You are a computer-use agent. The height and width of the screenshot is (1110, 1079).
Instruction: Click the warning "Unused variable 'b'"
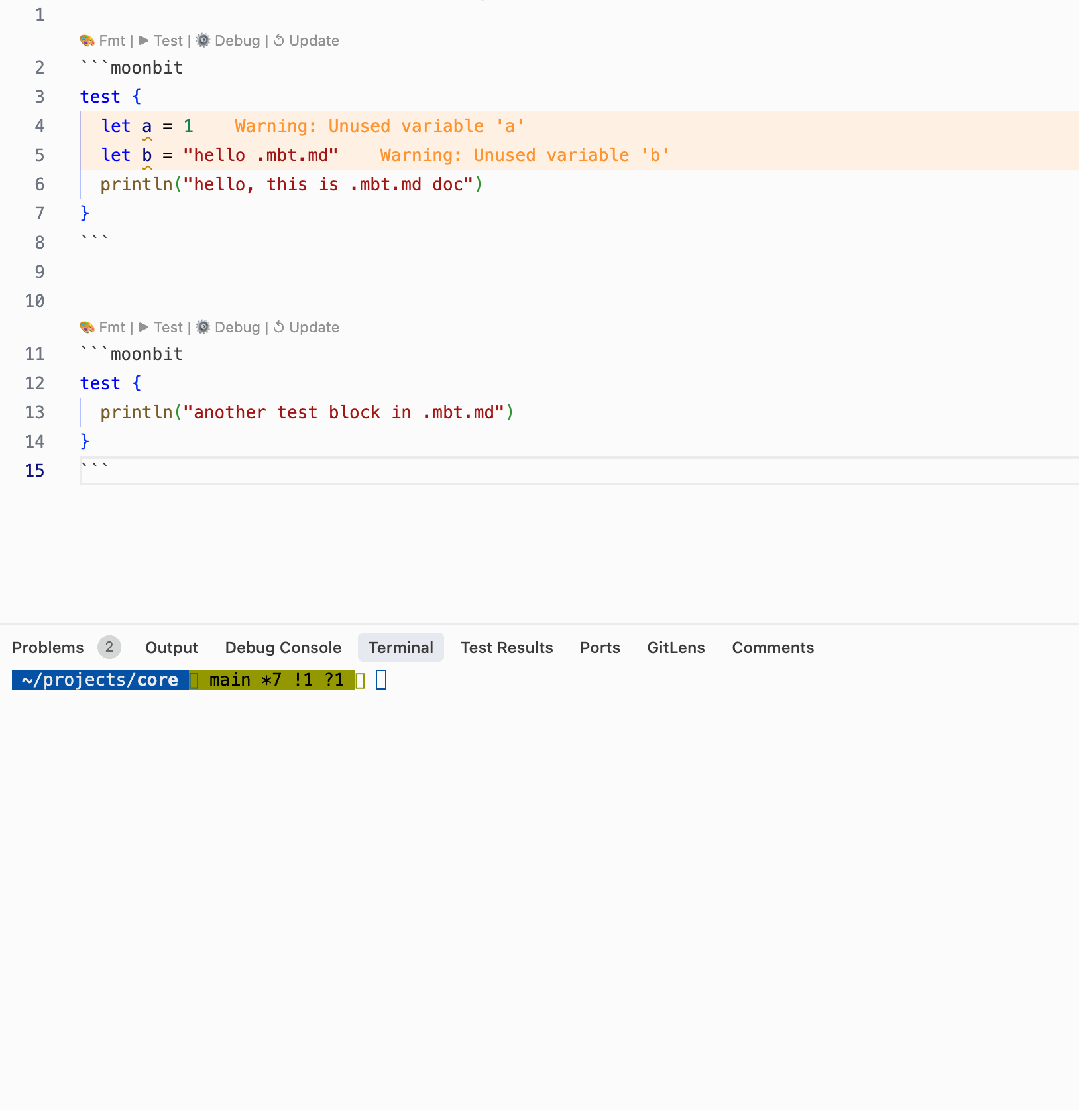(x=525, y=155)
